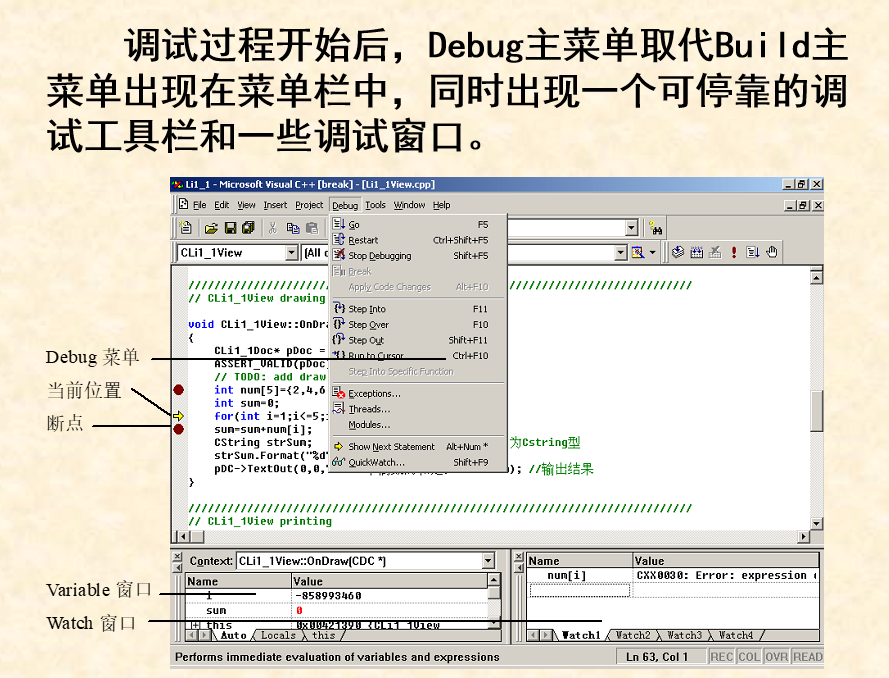Select Stop Debugging from Debug menu
This screenshot has width=889, height=678.
[x=418, y=256]
